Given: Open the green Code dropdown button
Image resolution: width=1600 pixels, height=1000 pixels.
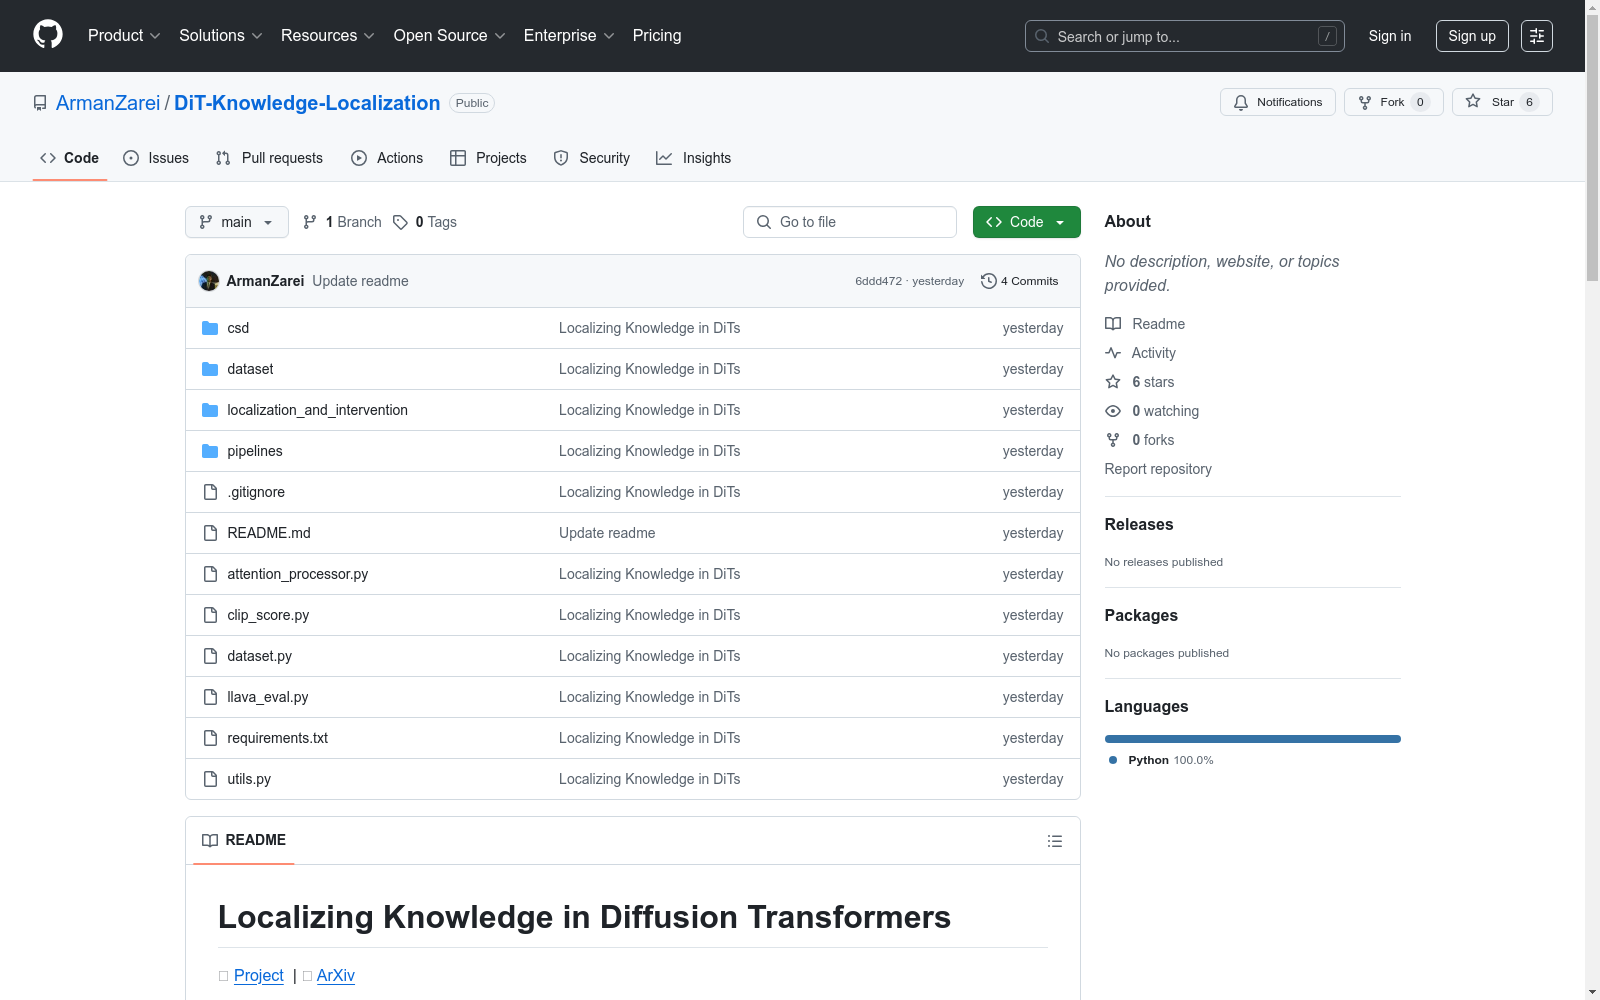Looking at the screenshot, I should (x=1026, y=222).
